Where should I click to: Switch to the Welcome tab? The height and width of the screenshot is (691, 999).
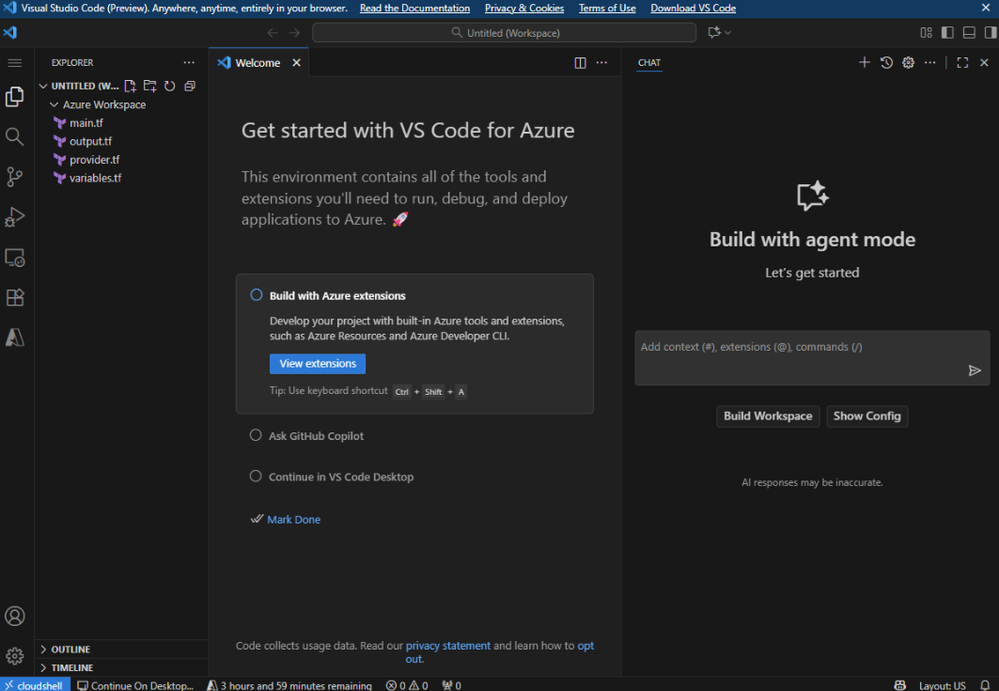click(x=257, y=62)
